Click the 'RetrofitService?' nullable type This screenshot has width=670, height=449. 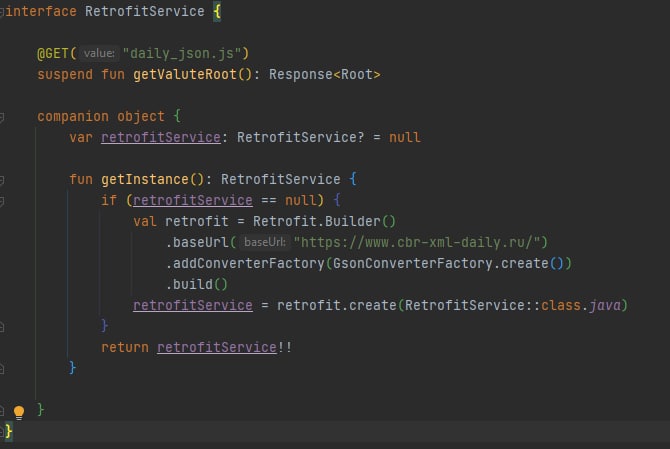[300, 138]
